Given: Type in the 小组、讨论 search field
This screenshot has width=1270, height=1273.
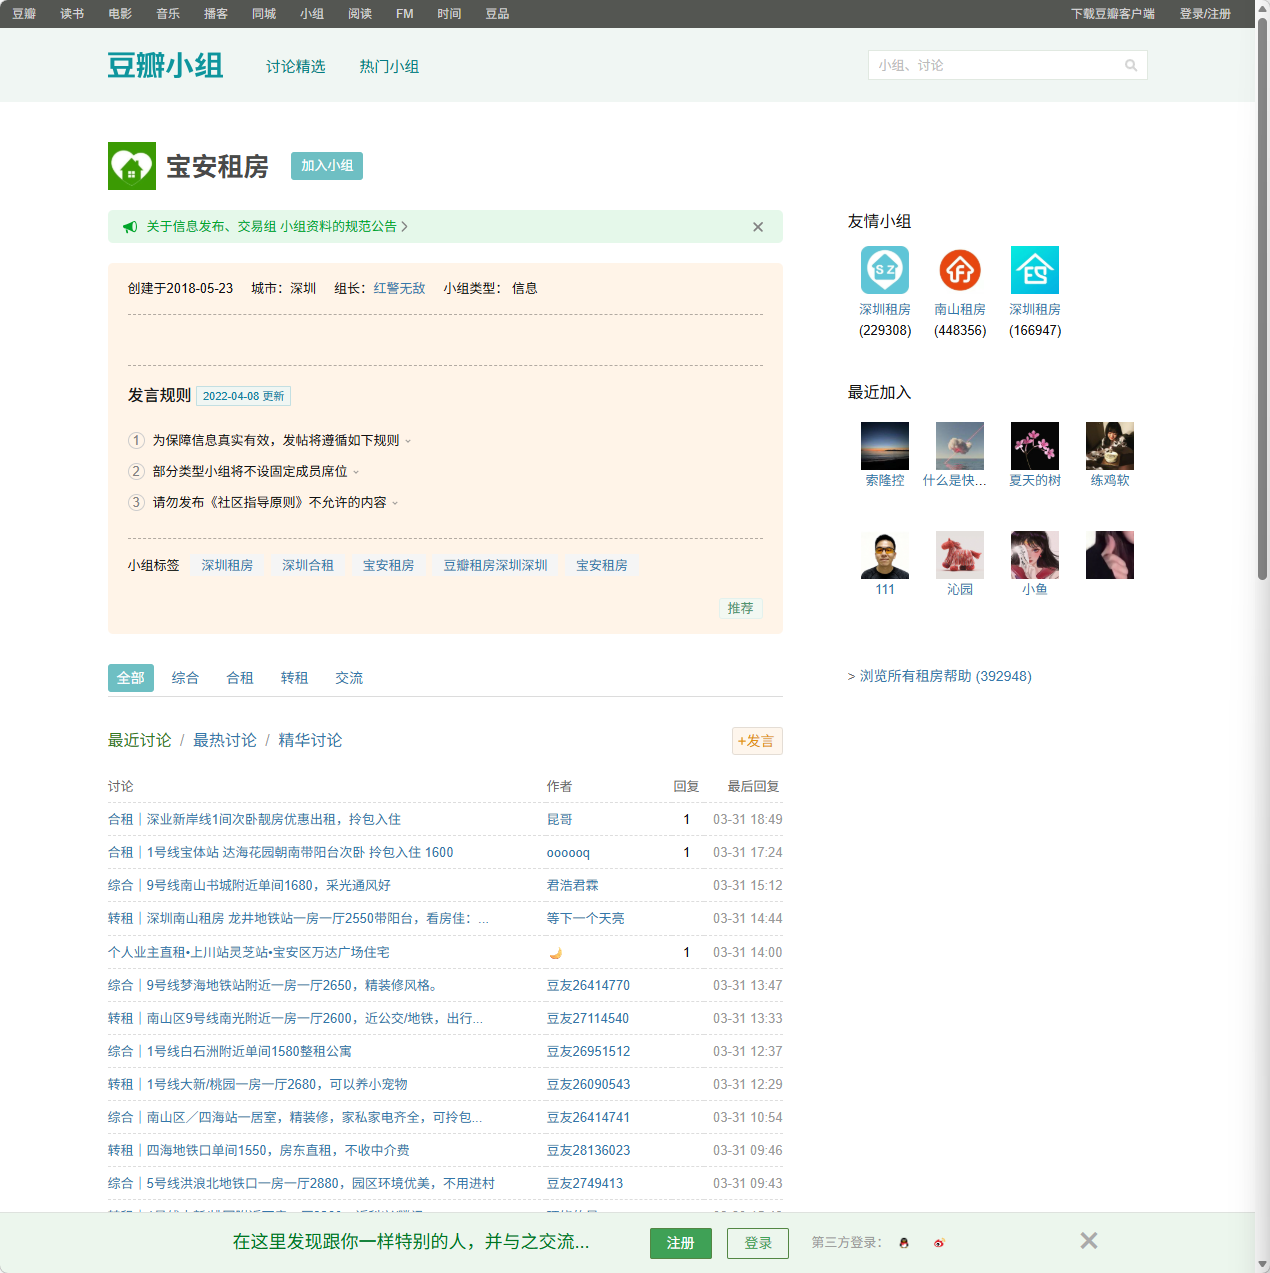Looking at the screenshot, I should point(995,66).
